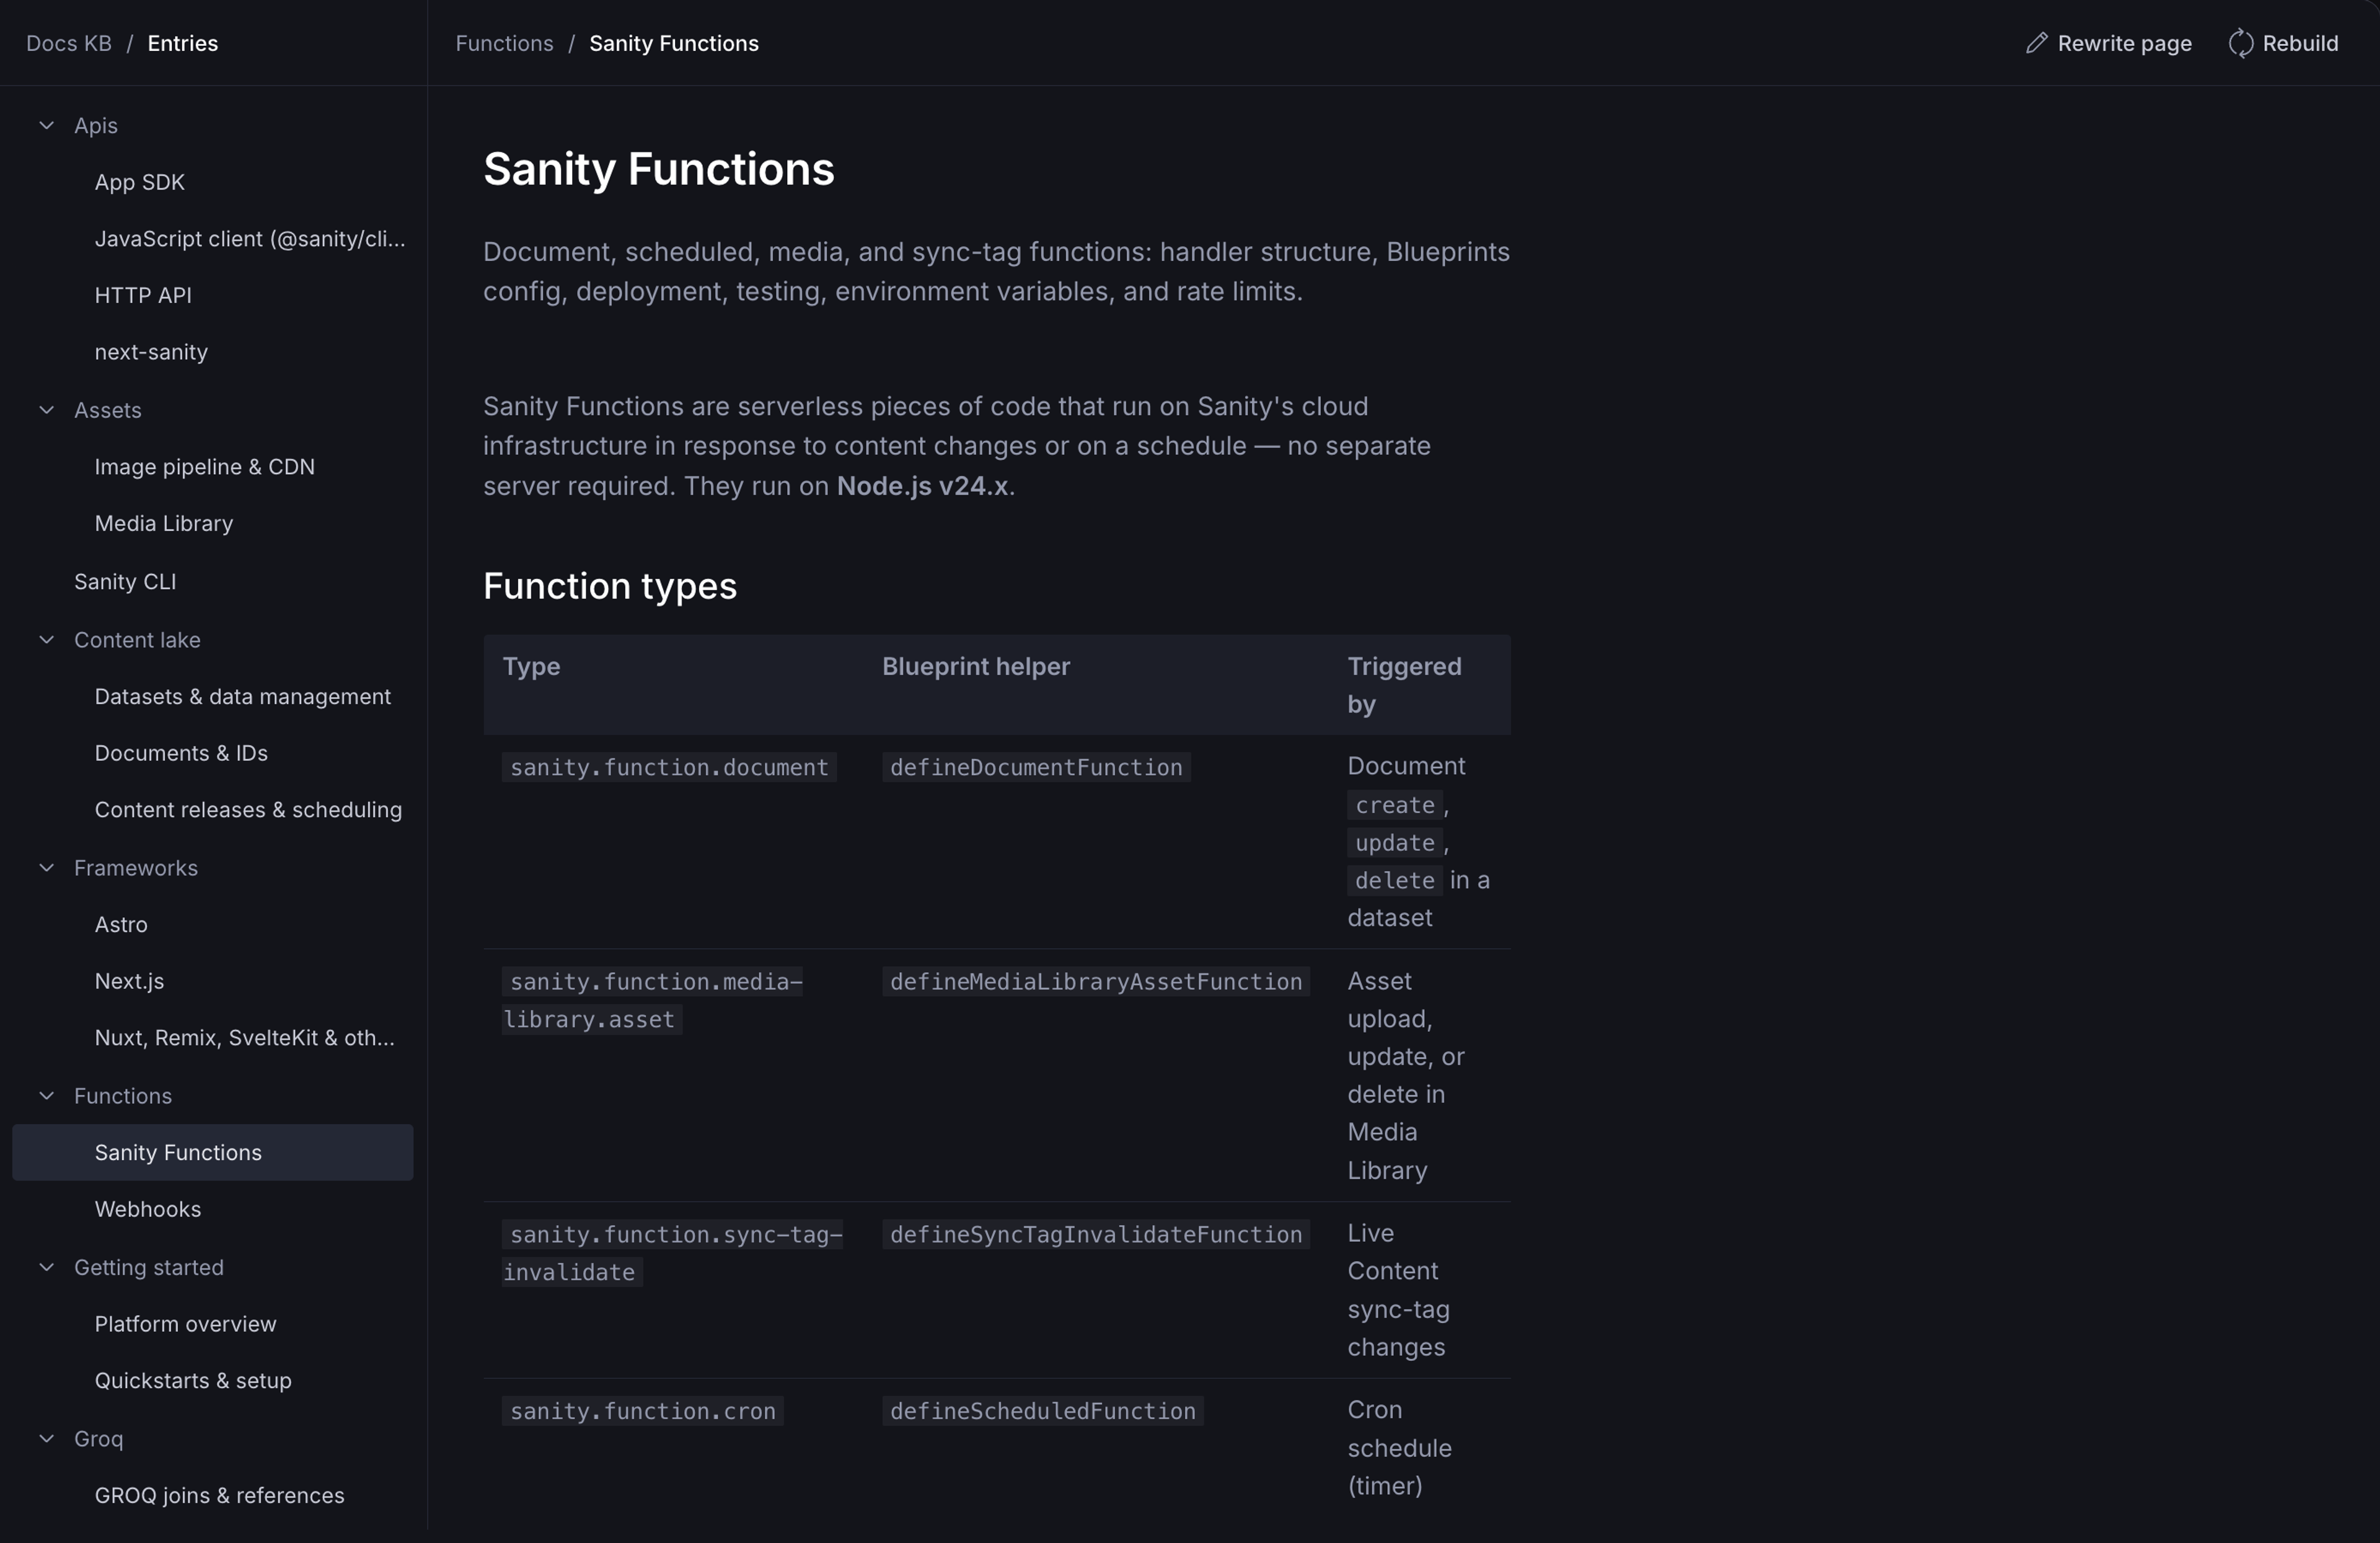
Task: Open the JavaScript client entry
Action: click(x=212, y=239)
